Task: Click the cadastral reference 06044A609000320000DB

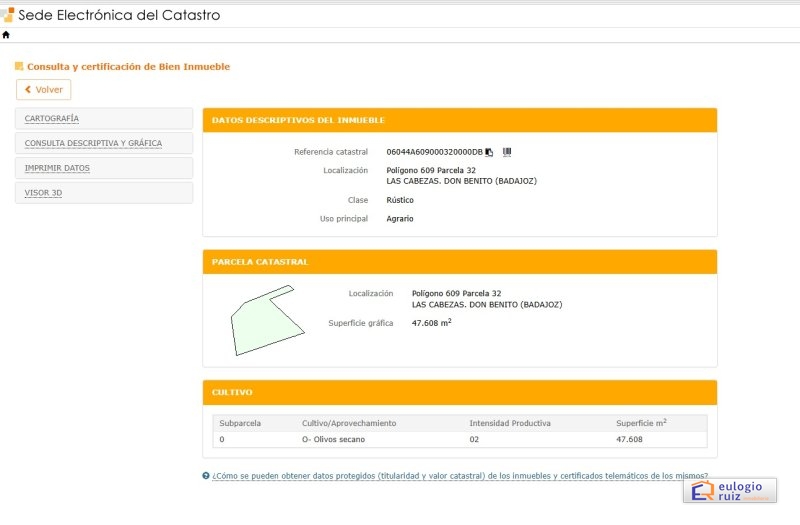Action: coord(434,152)
